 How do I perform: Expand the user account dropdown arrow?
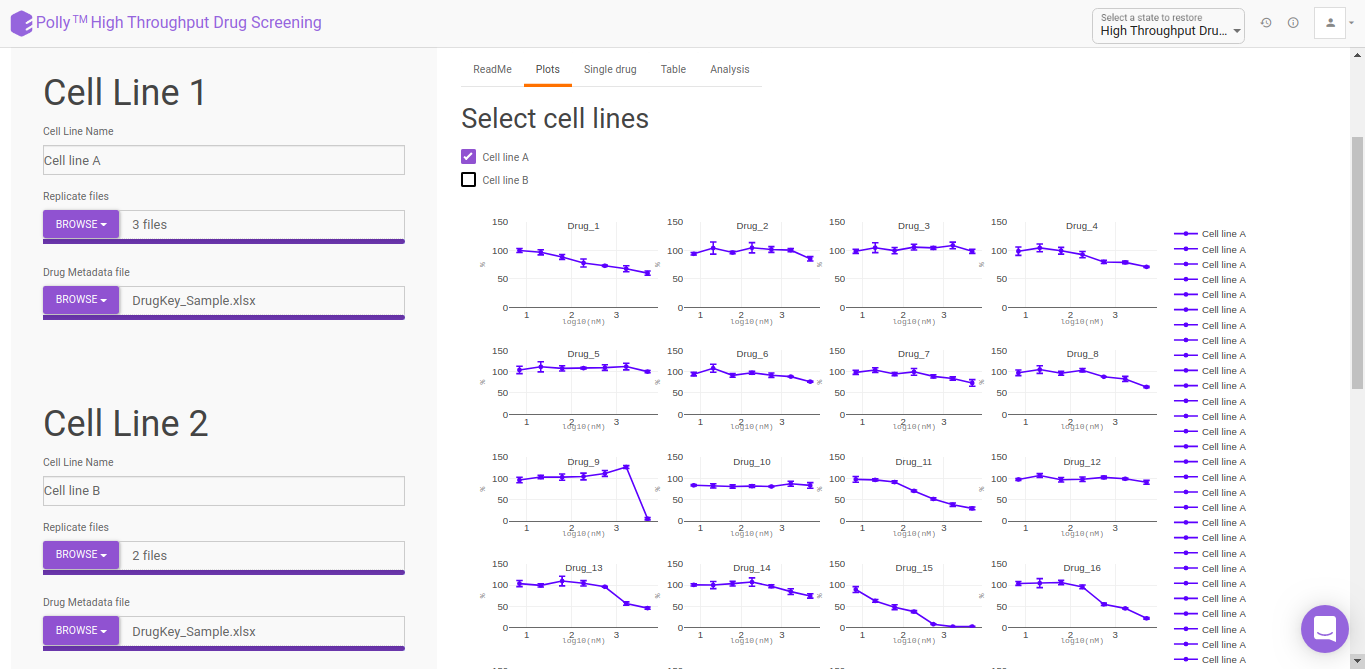pos(1352,23)
